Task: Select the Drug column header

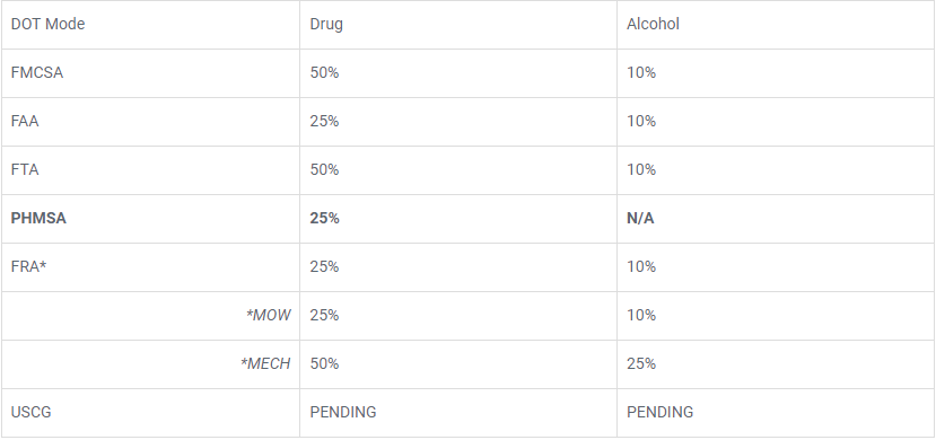Action: tap(326, 24)
